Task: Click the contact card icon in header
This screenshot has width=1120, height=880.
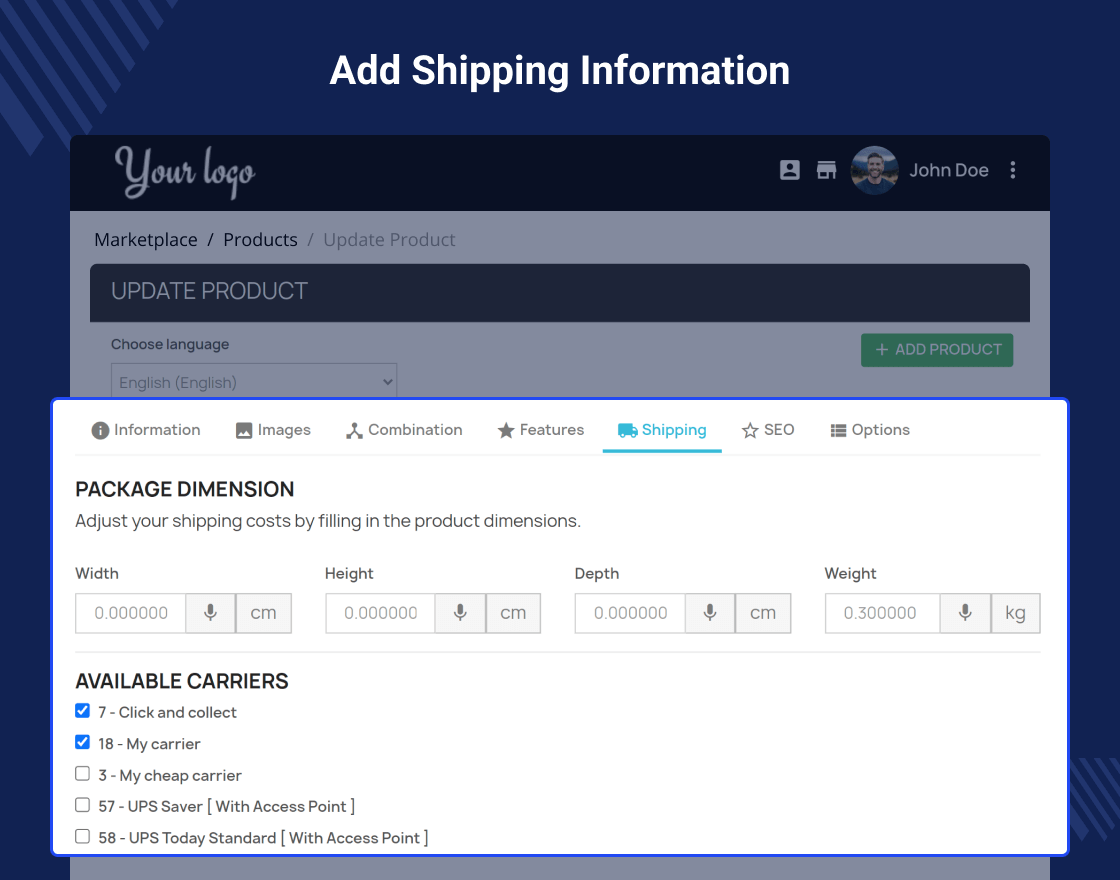Action: click(789, 170)
